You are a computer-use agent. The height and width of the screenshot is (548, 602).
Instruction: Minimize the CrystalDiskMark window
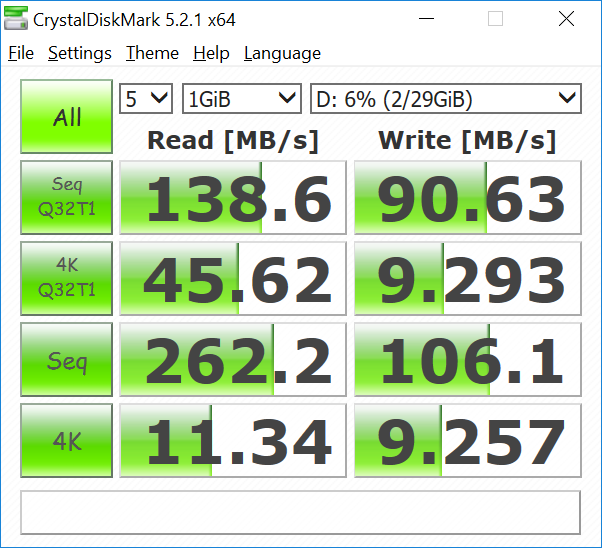tap(426, 18)
